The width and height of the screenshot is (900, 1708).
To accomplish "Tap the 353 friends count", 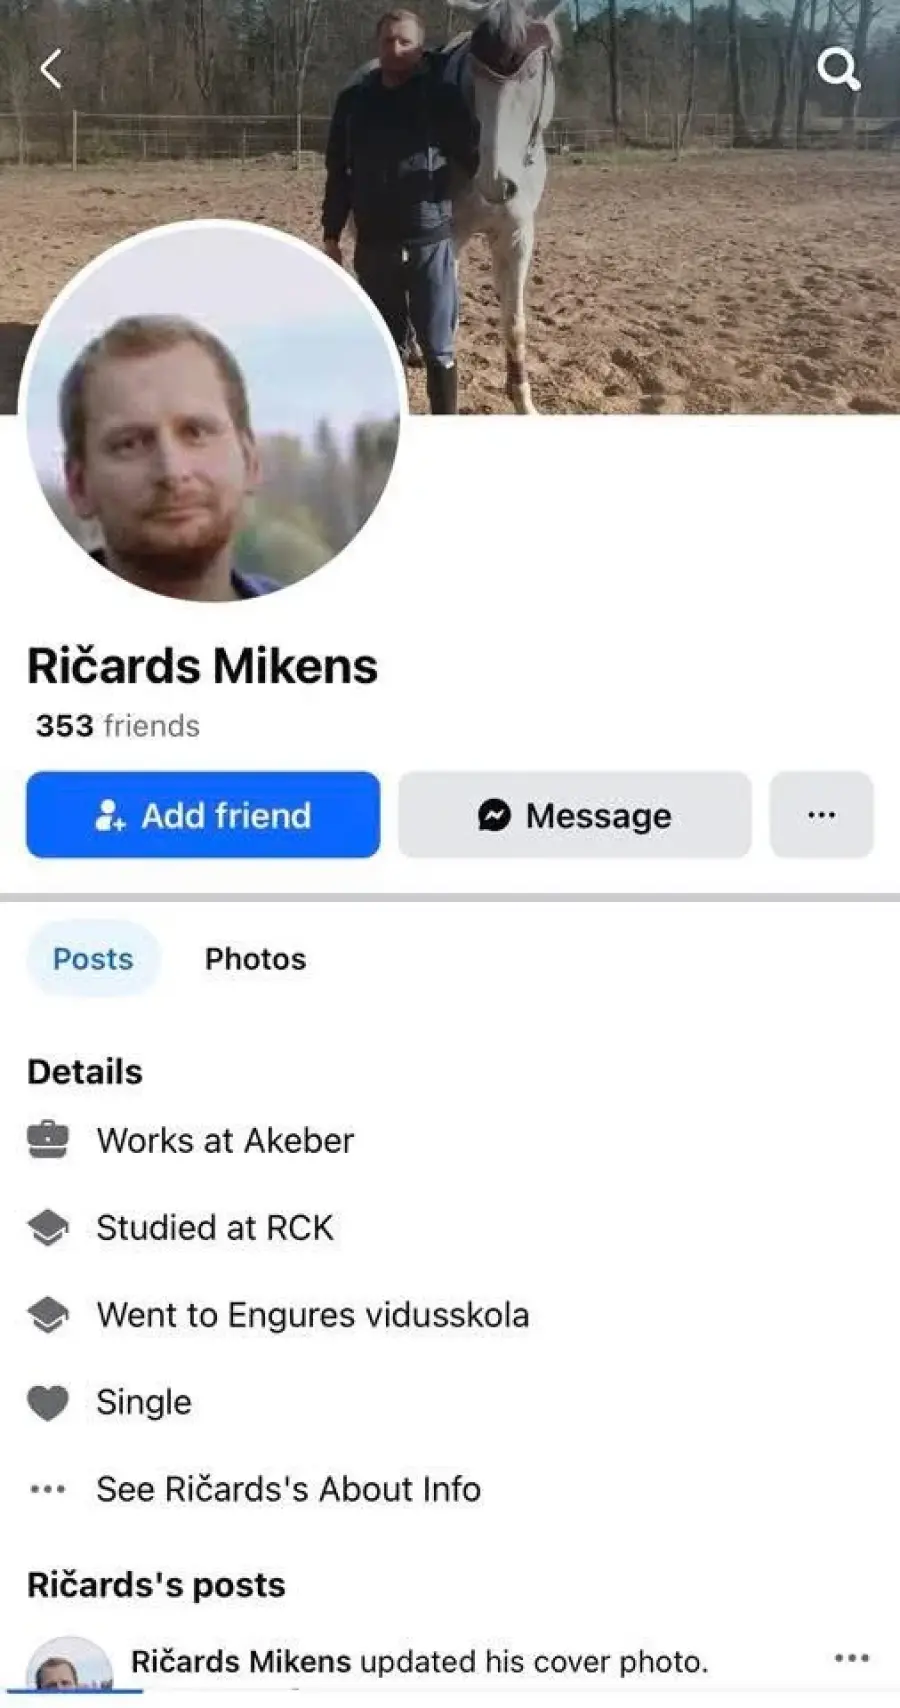I will [x=118, y=725].
